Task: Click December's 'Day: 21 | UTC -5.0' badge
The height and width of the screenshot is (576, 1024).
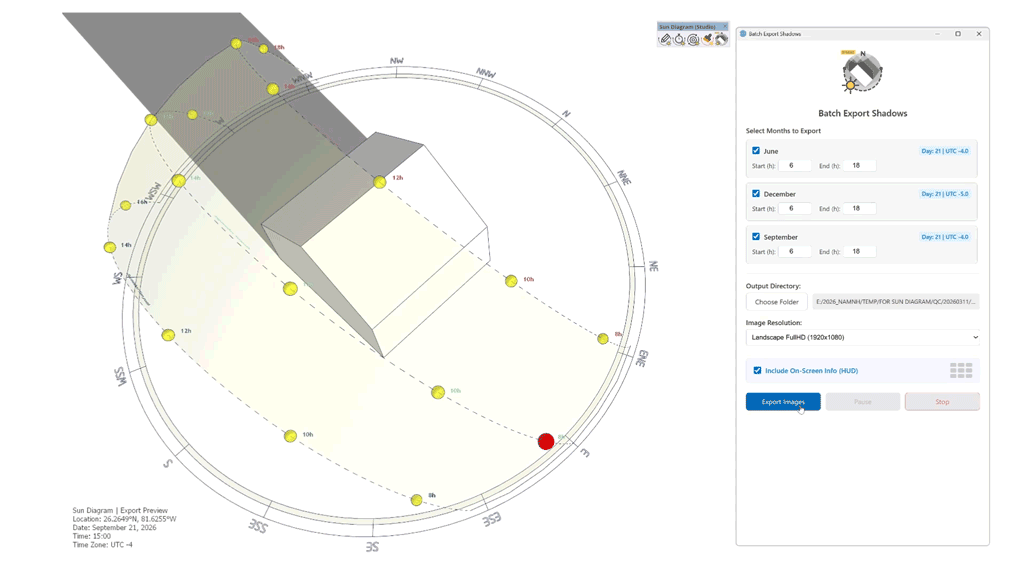Action: click(944, 194)
